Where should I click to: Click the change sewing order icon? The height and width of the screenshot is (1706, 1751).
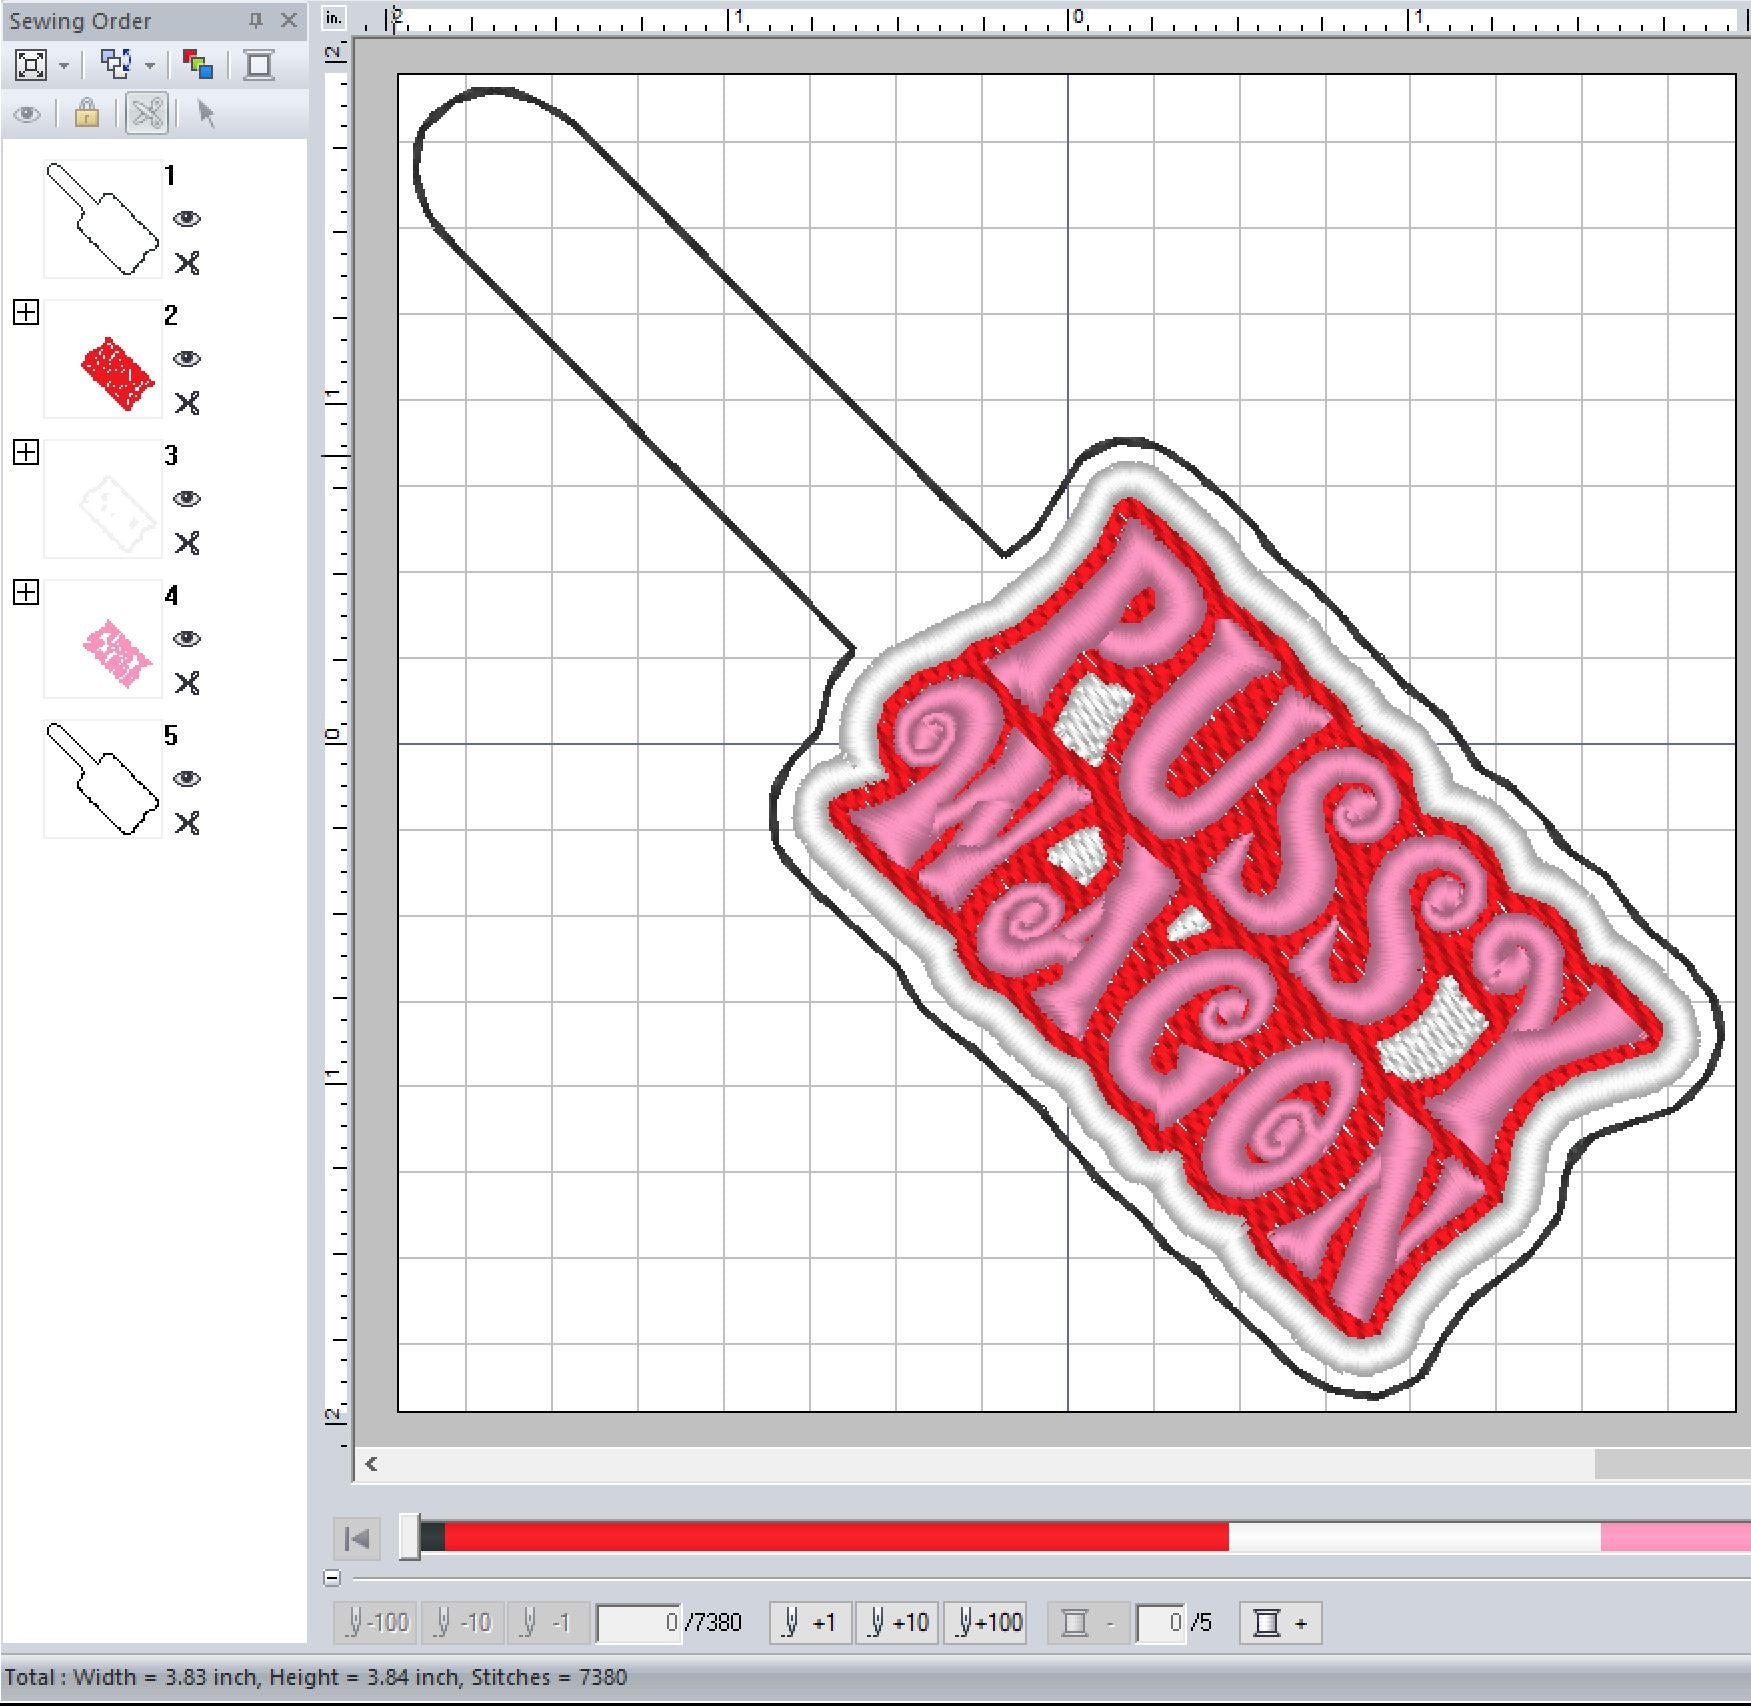click(x=116, y=65)
